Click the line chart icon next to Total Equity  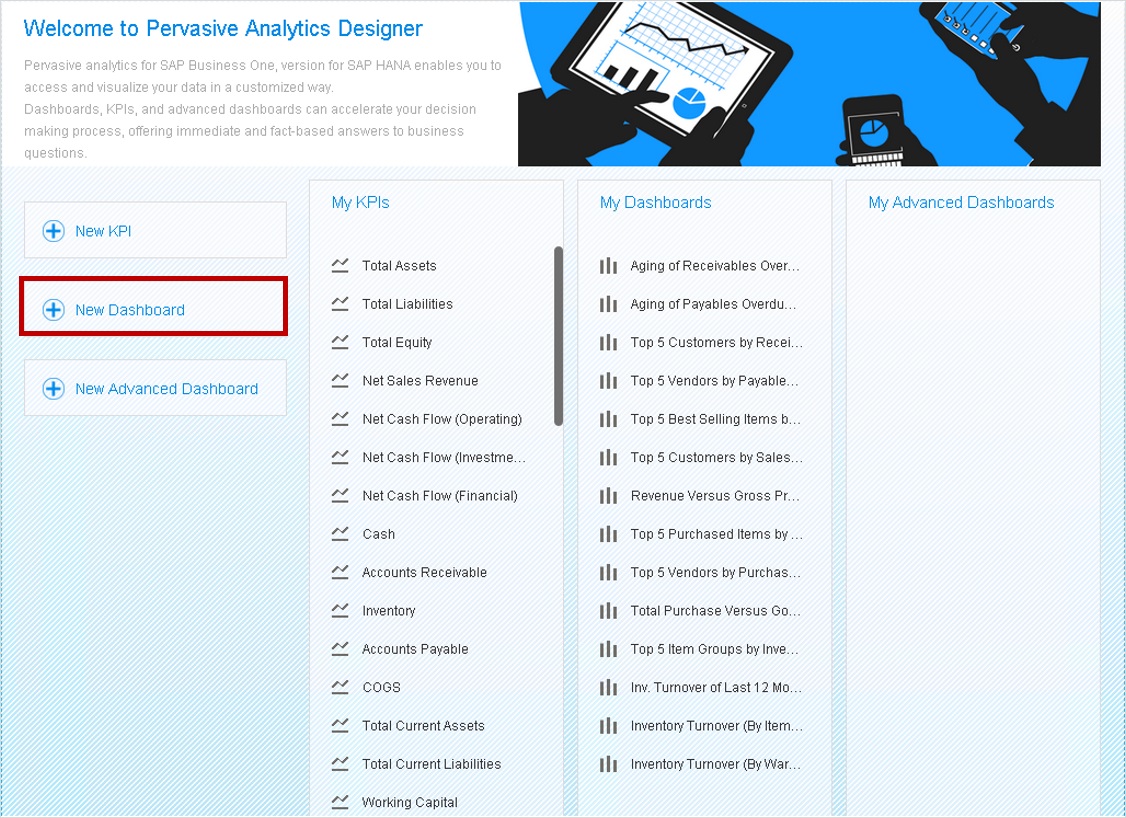click(340, 343)
